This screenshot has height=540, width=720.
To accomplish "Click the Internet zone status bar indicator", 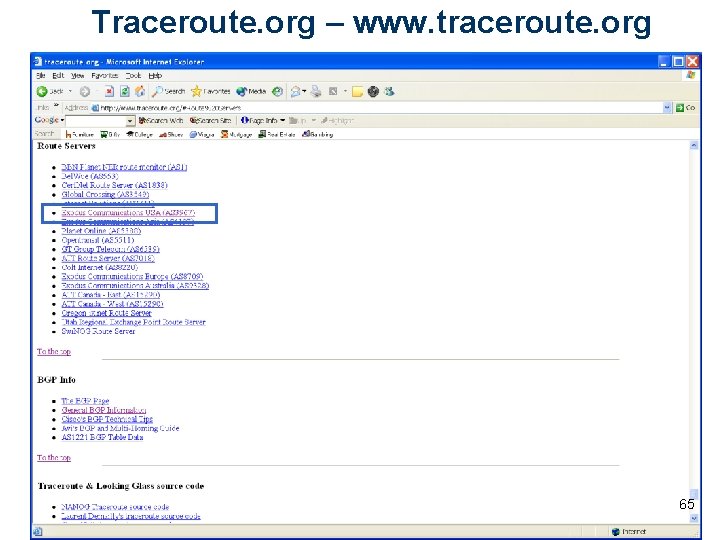I will click(629, 532).
